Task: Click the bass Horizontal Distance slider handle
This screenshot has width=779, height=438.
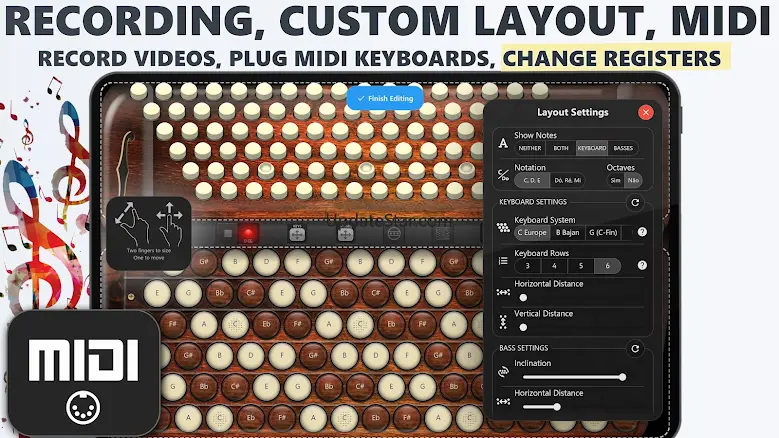Action: point(557,407)
